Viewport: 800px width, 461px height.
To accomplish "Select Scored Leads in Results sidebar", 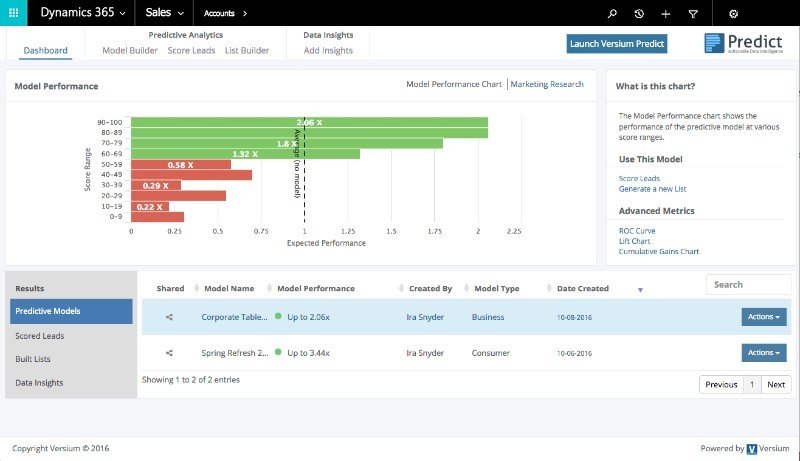I will (x=40, y=336).
